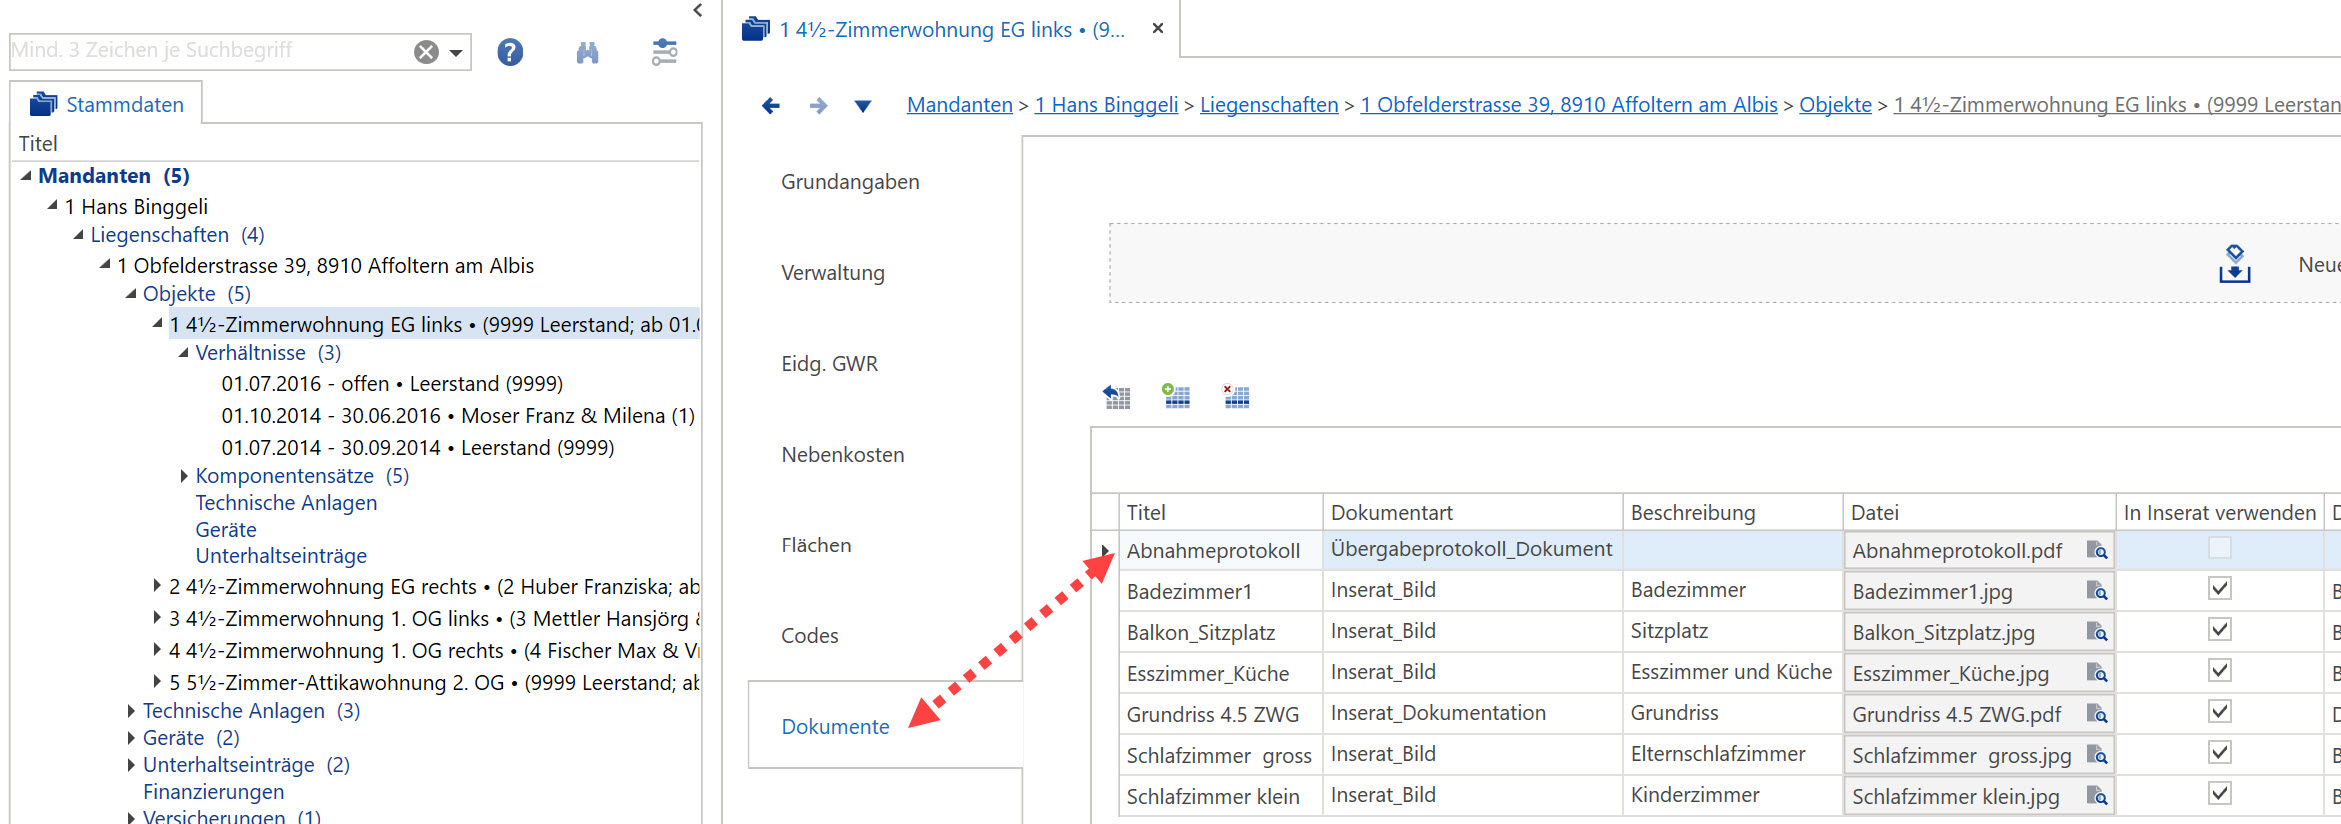
Task: Click the Mandanten breadcrumb link
Action: tap(960, 105)
